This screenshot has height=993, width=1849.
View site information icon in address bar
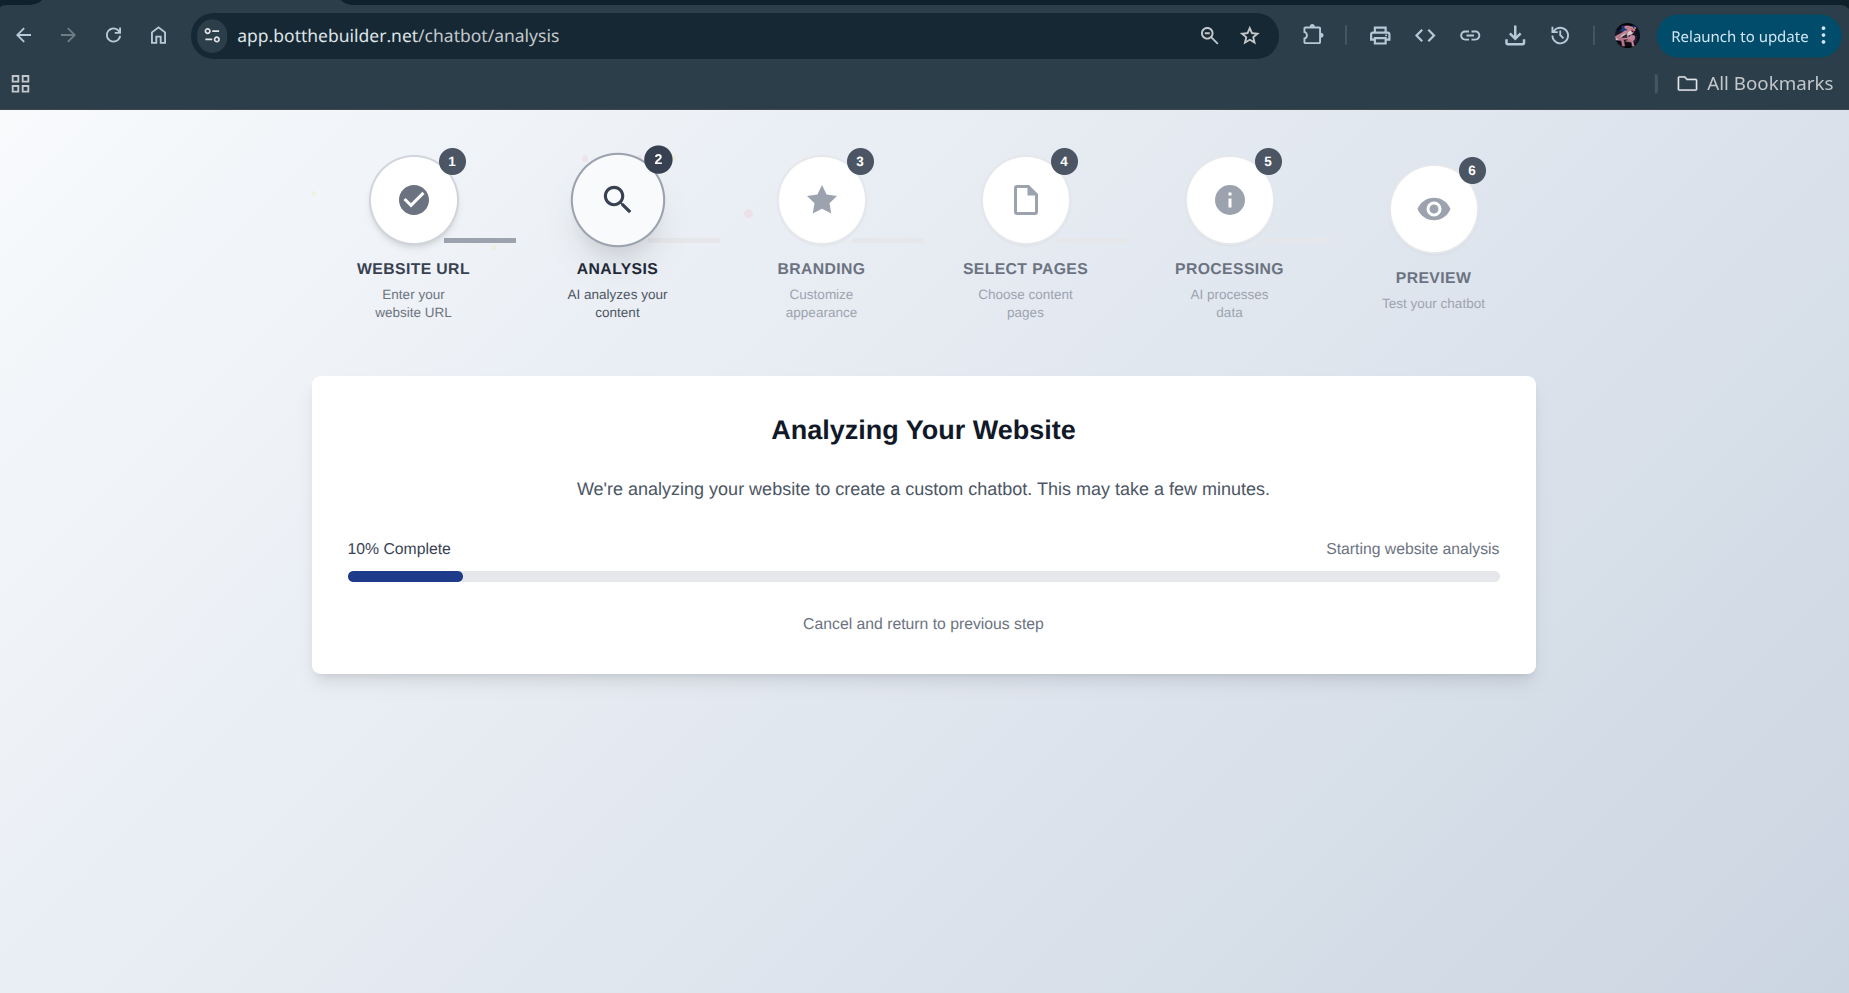212,36
